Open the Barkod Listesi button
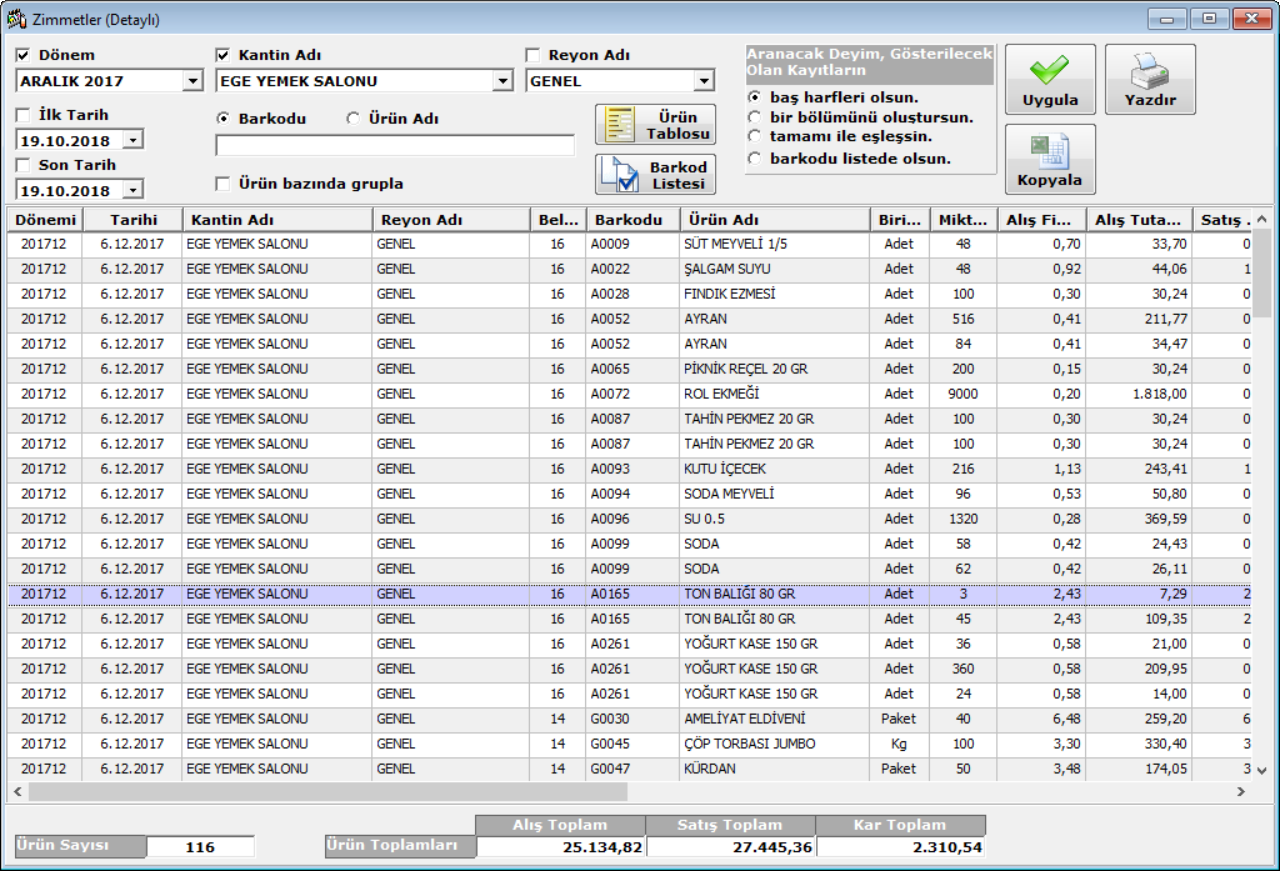Screen dimensions: 1280x871 click(655, 175)
